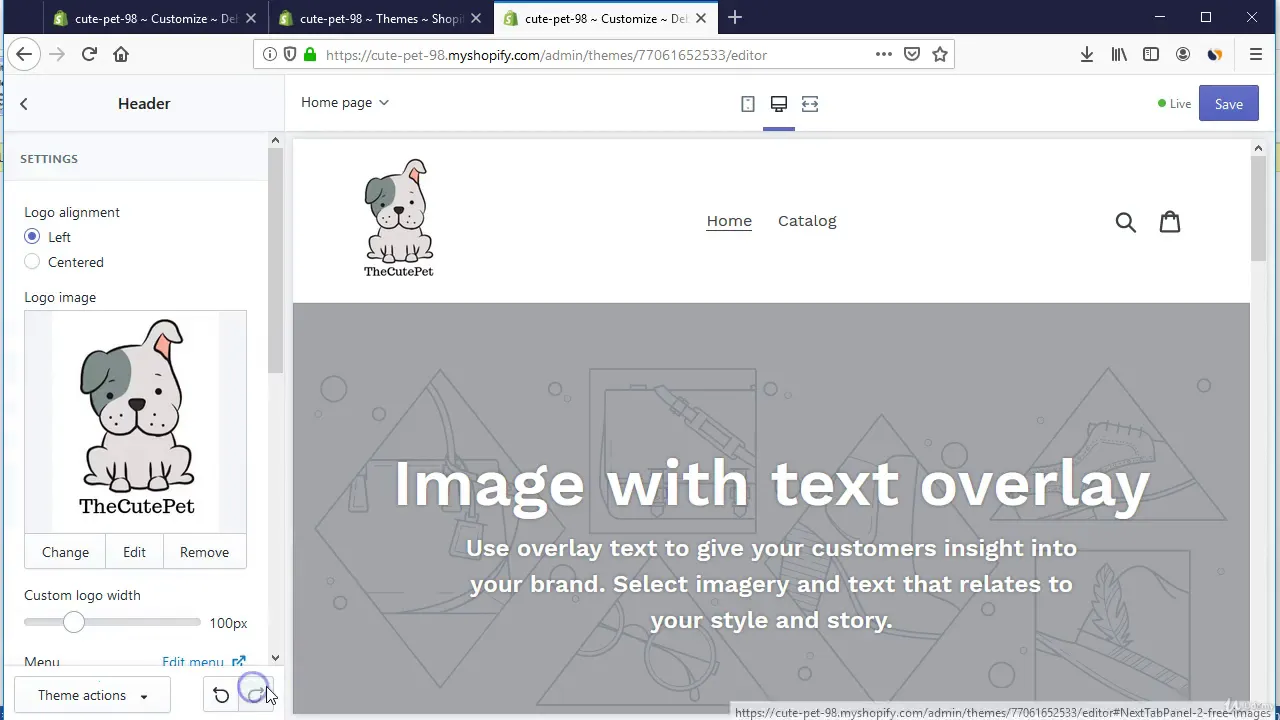Click preview pane scrollbar up arrow
Viewport: 1280px width, 720px height.
[x=1258, y=148]
